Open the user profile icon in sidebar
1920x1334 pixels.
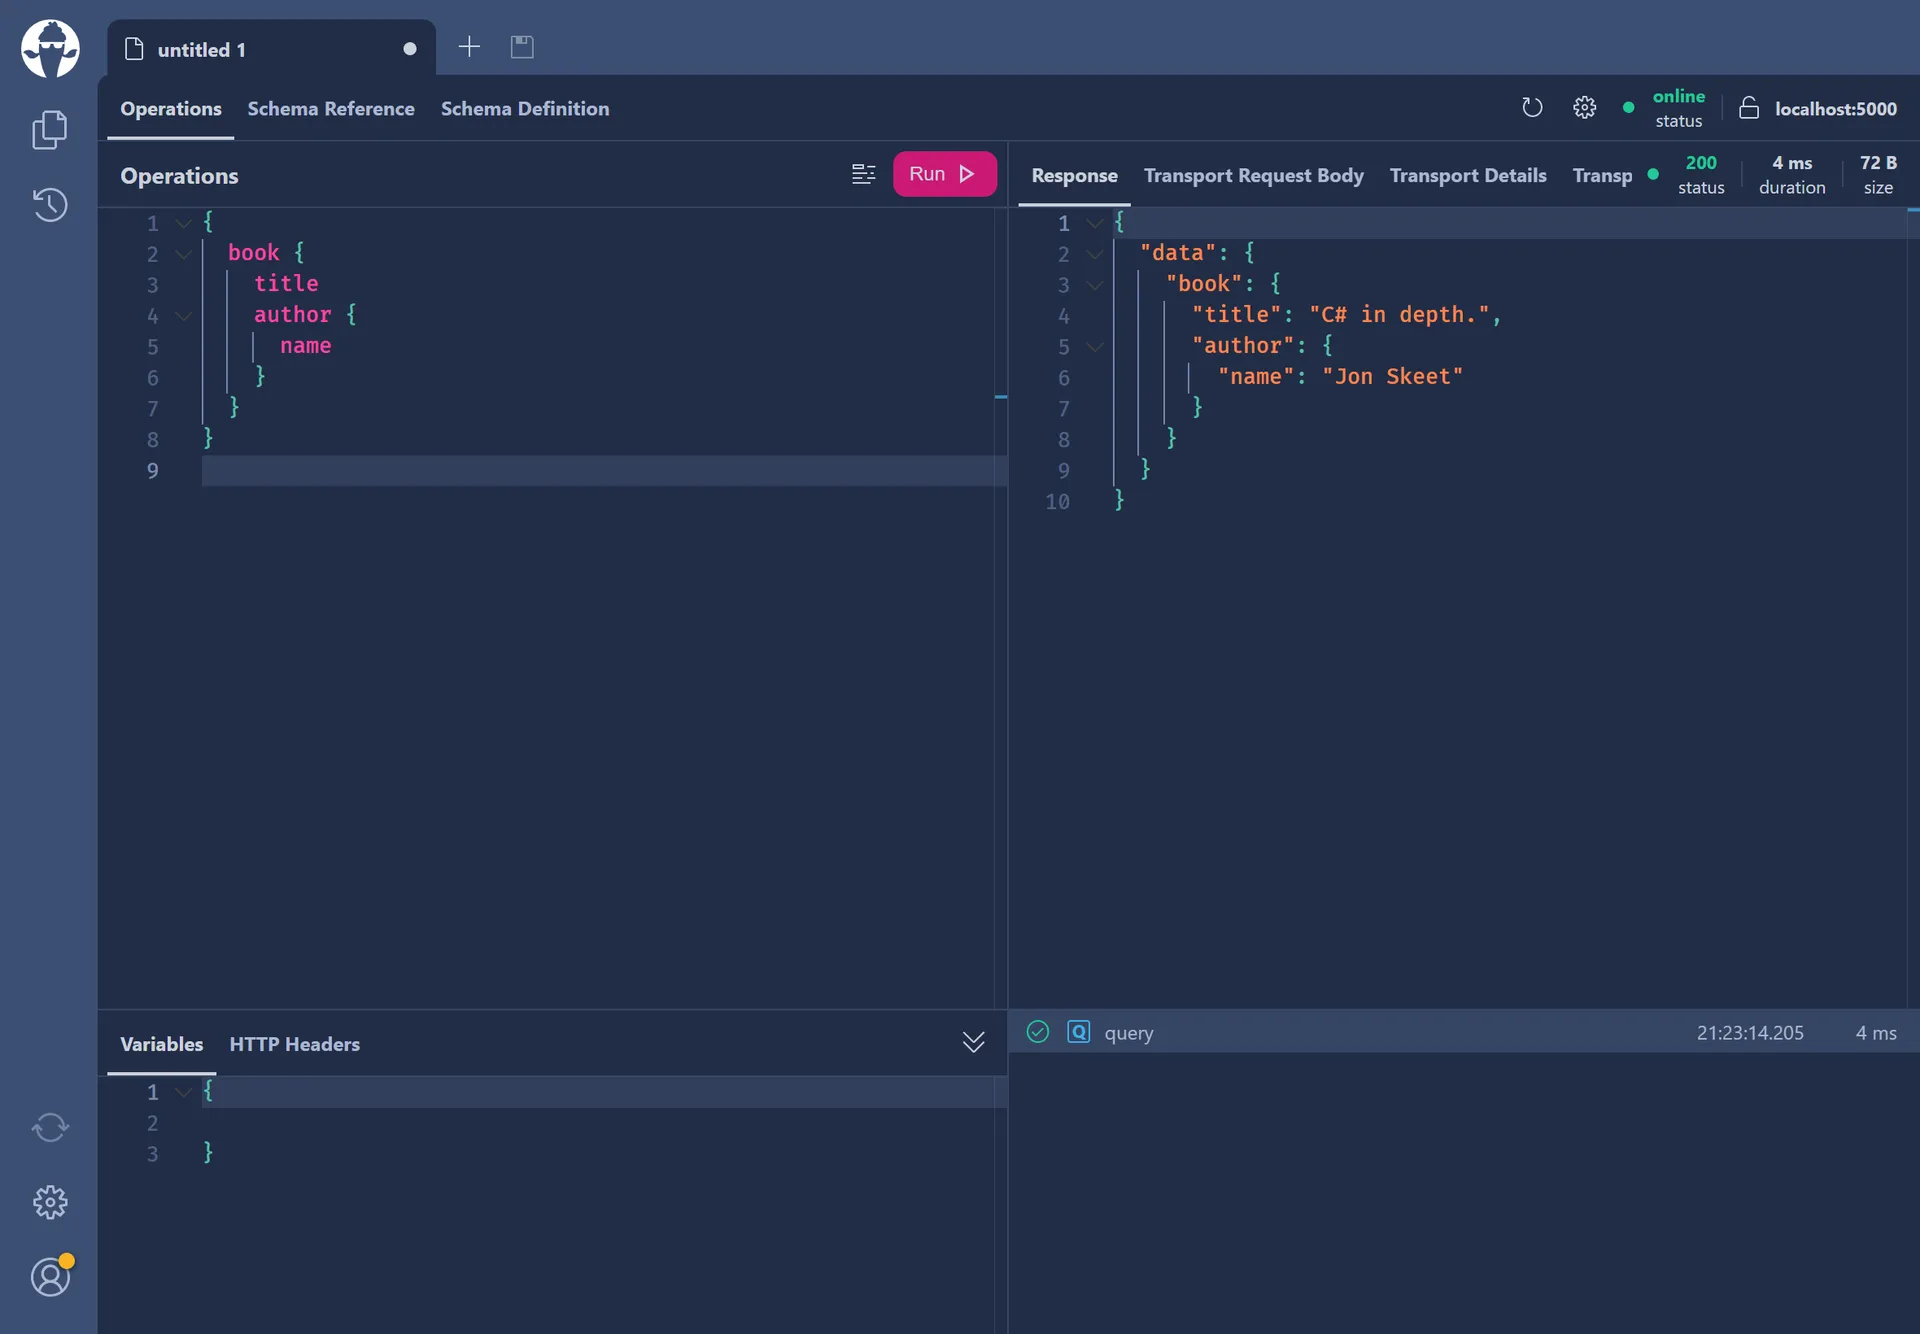click(x=50, y=1276)
